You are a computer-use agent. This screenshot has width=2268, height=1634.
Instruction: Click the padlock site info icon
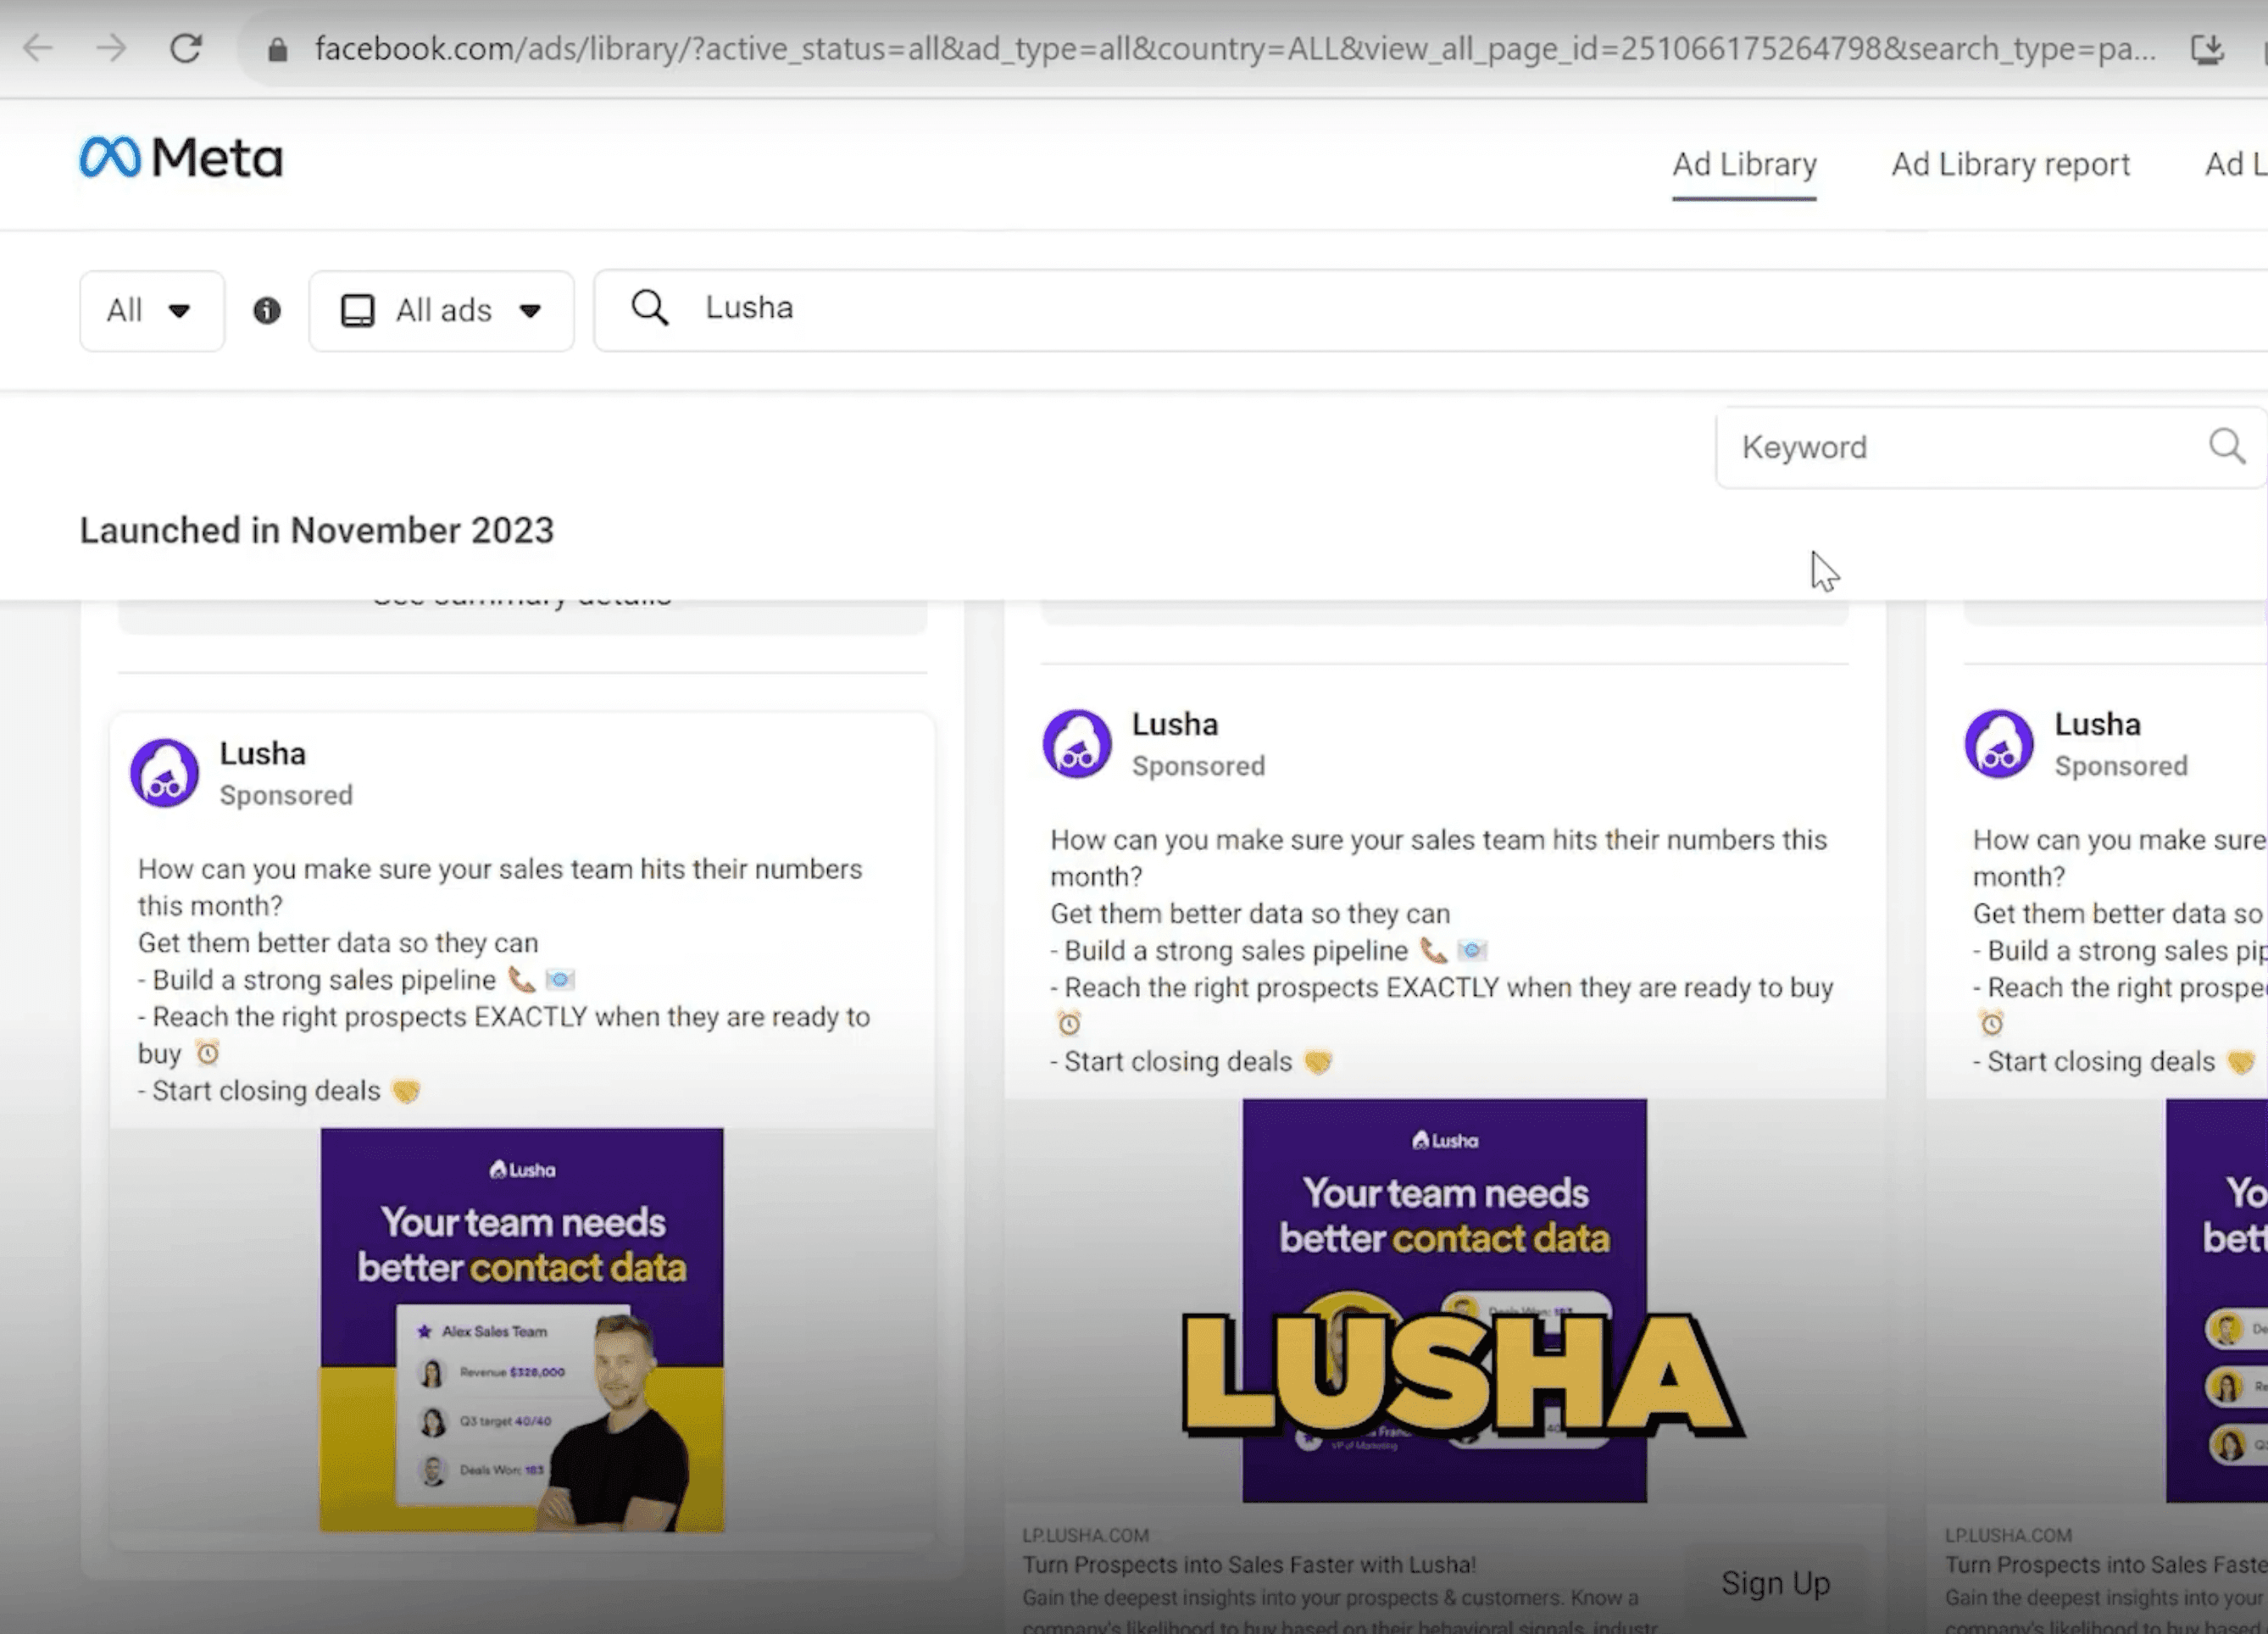click(x=278, y=50)
